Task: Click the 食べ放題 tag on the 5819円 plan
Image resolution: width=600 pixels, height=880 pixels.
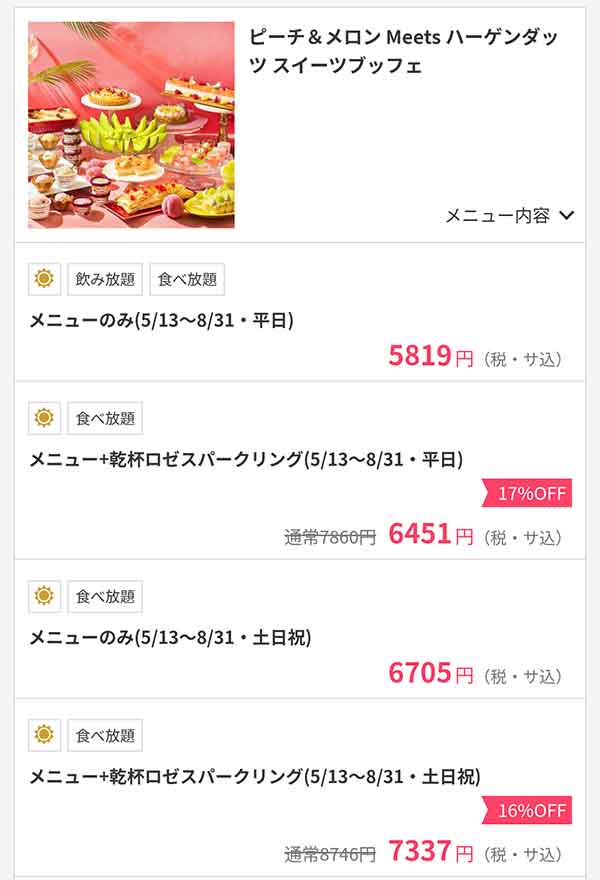Action: click(187, 279)
